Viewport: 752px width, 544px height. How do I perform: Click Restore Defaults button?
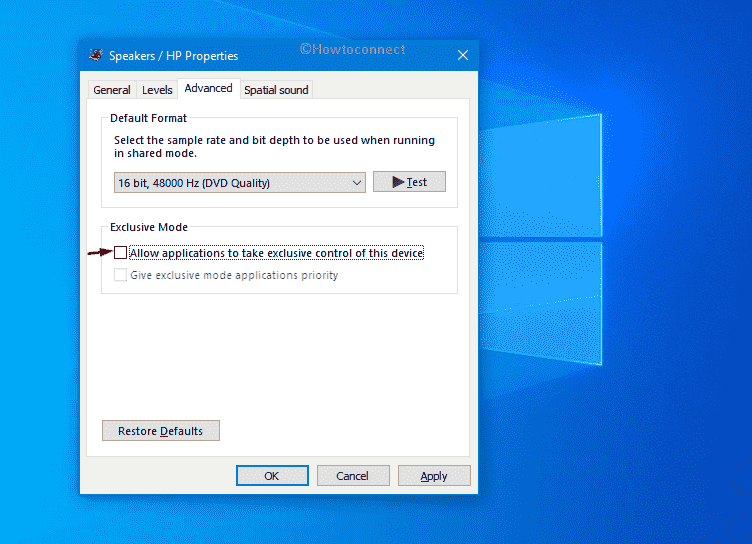coord(161,431)
